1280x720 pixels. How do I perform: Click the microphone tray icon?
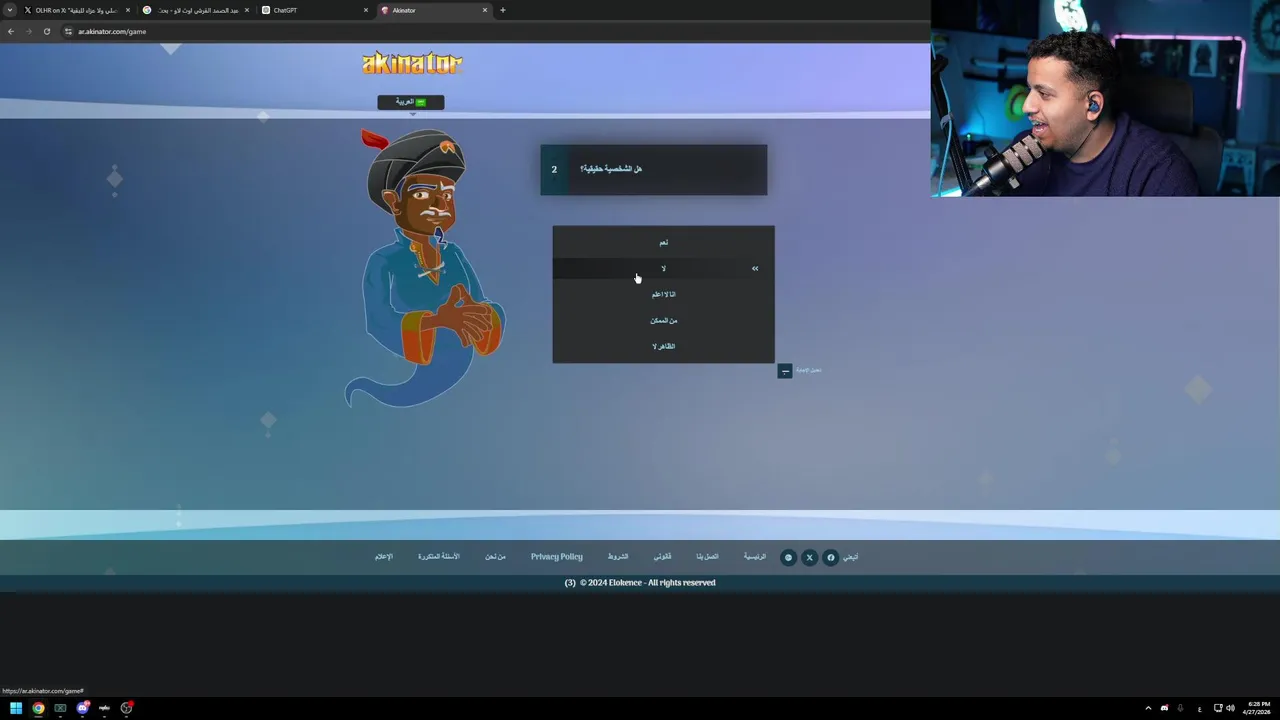pyautogui.click(x=1180, y=708)
